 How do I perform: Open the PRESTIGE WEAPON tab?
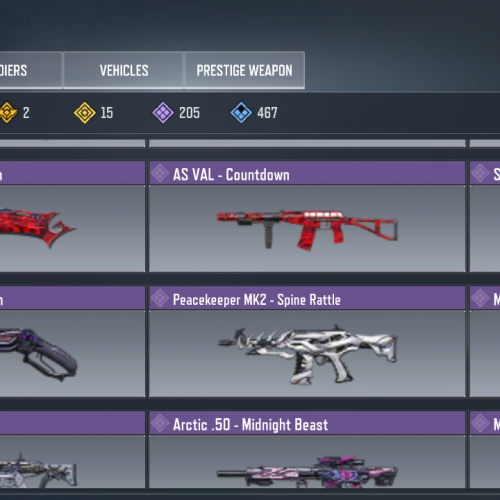pos(244,70)
